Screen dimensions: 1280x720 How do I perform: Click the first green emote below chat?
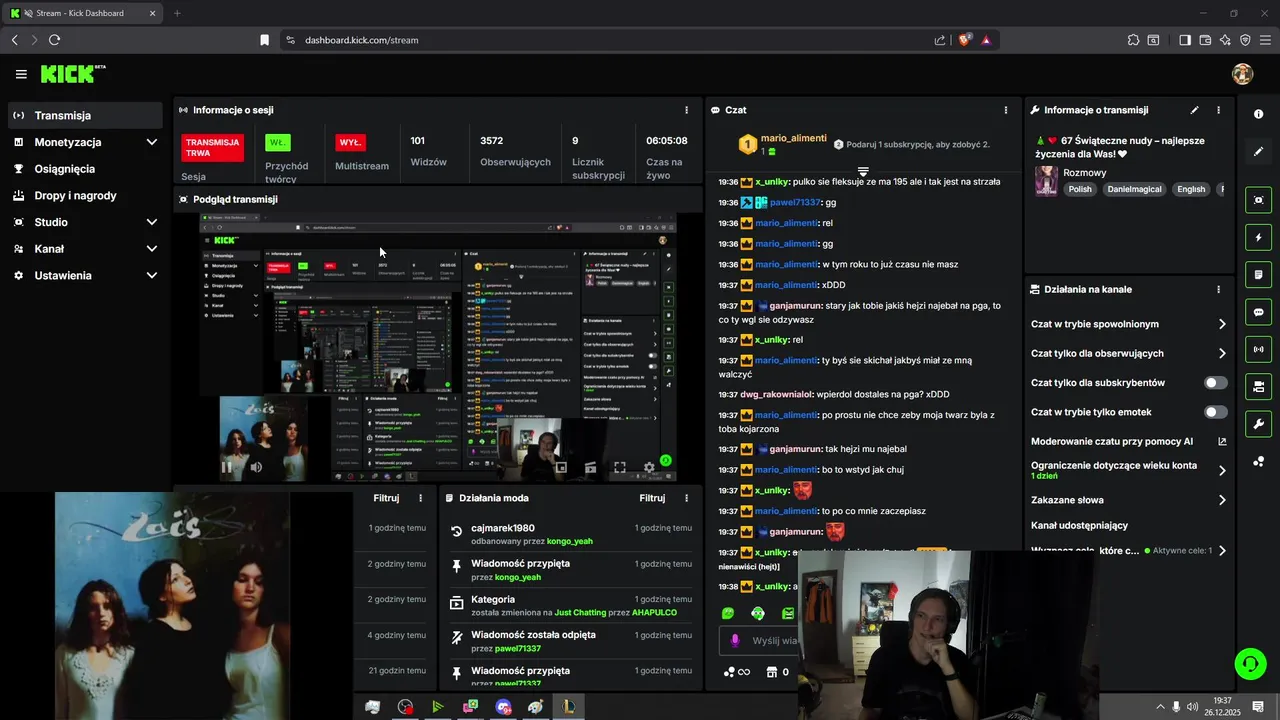coord(728,613)
